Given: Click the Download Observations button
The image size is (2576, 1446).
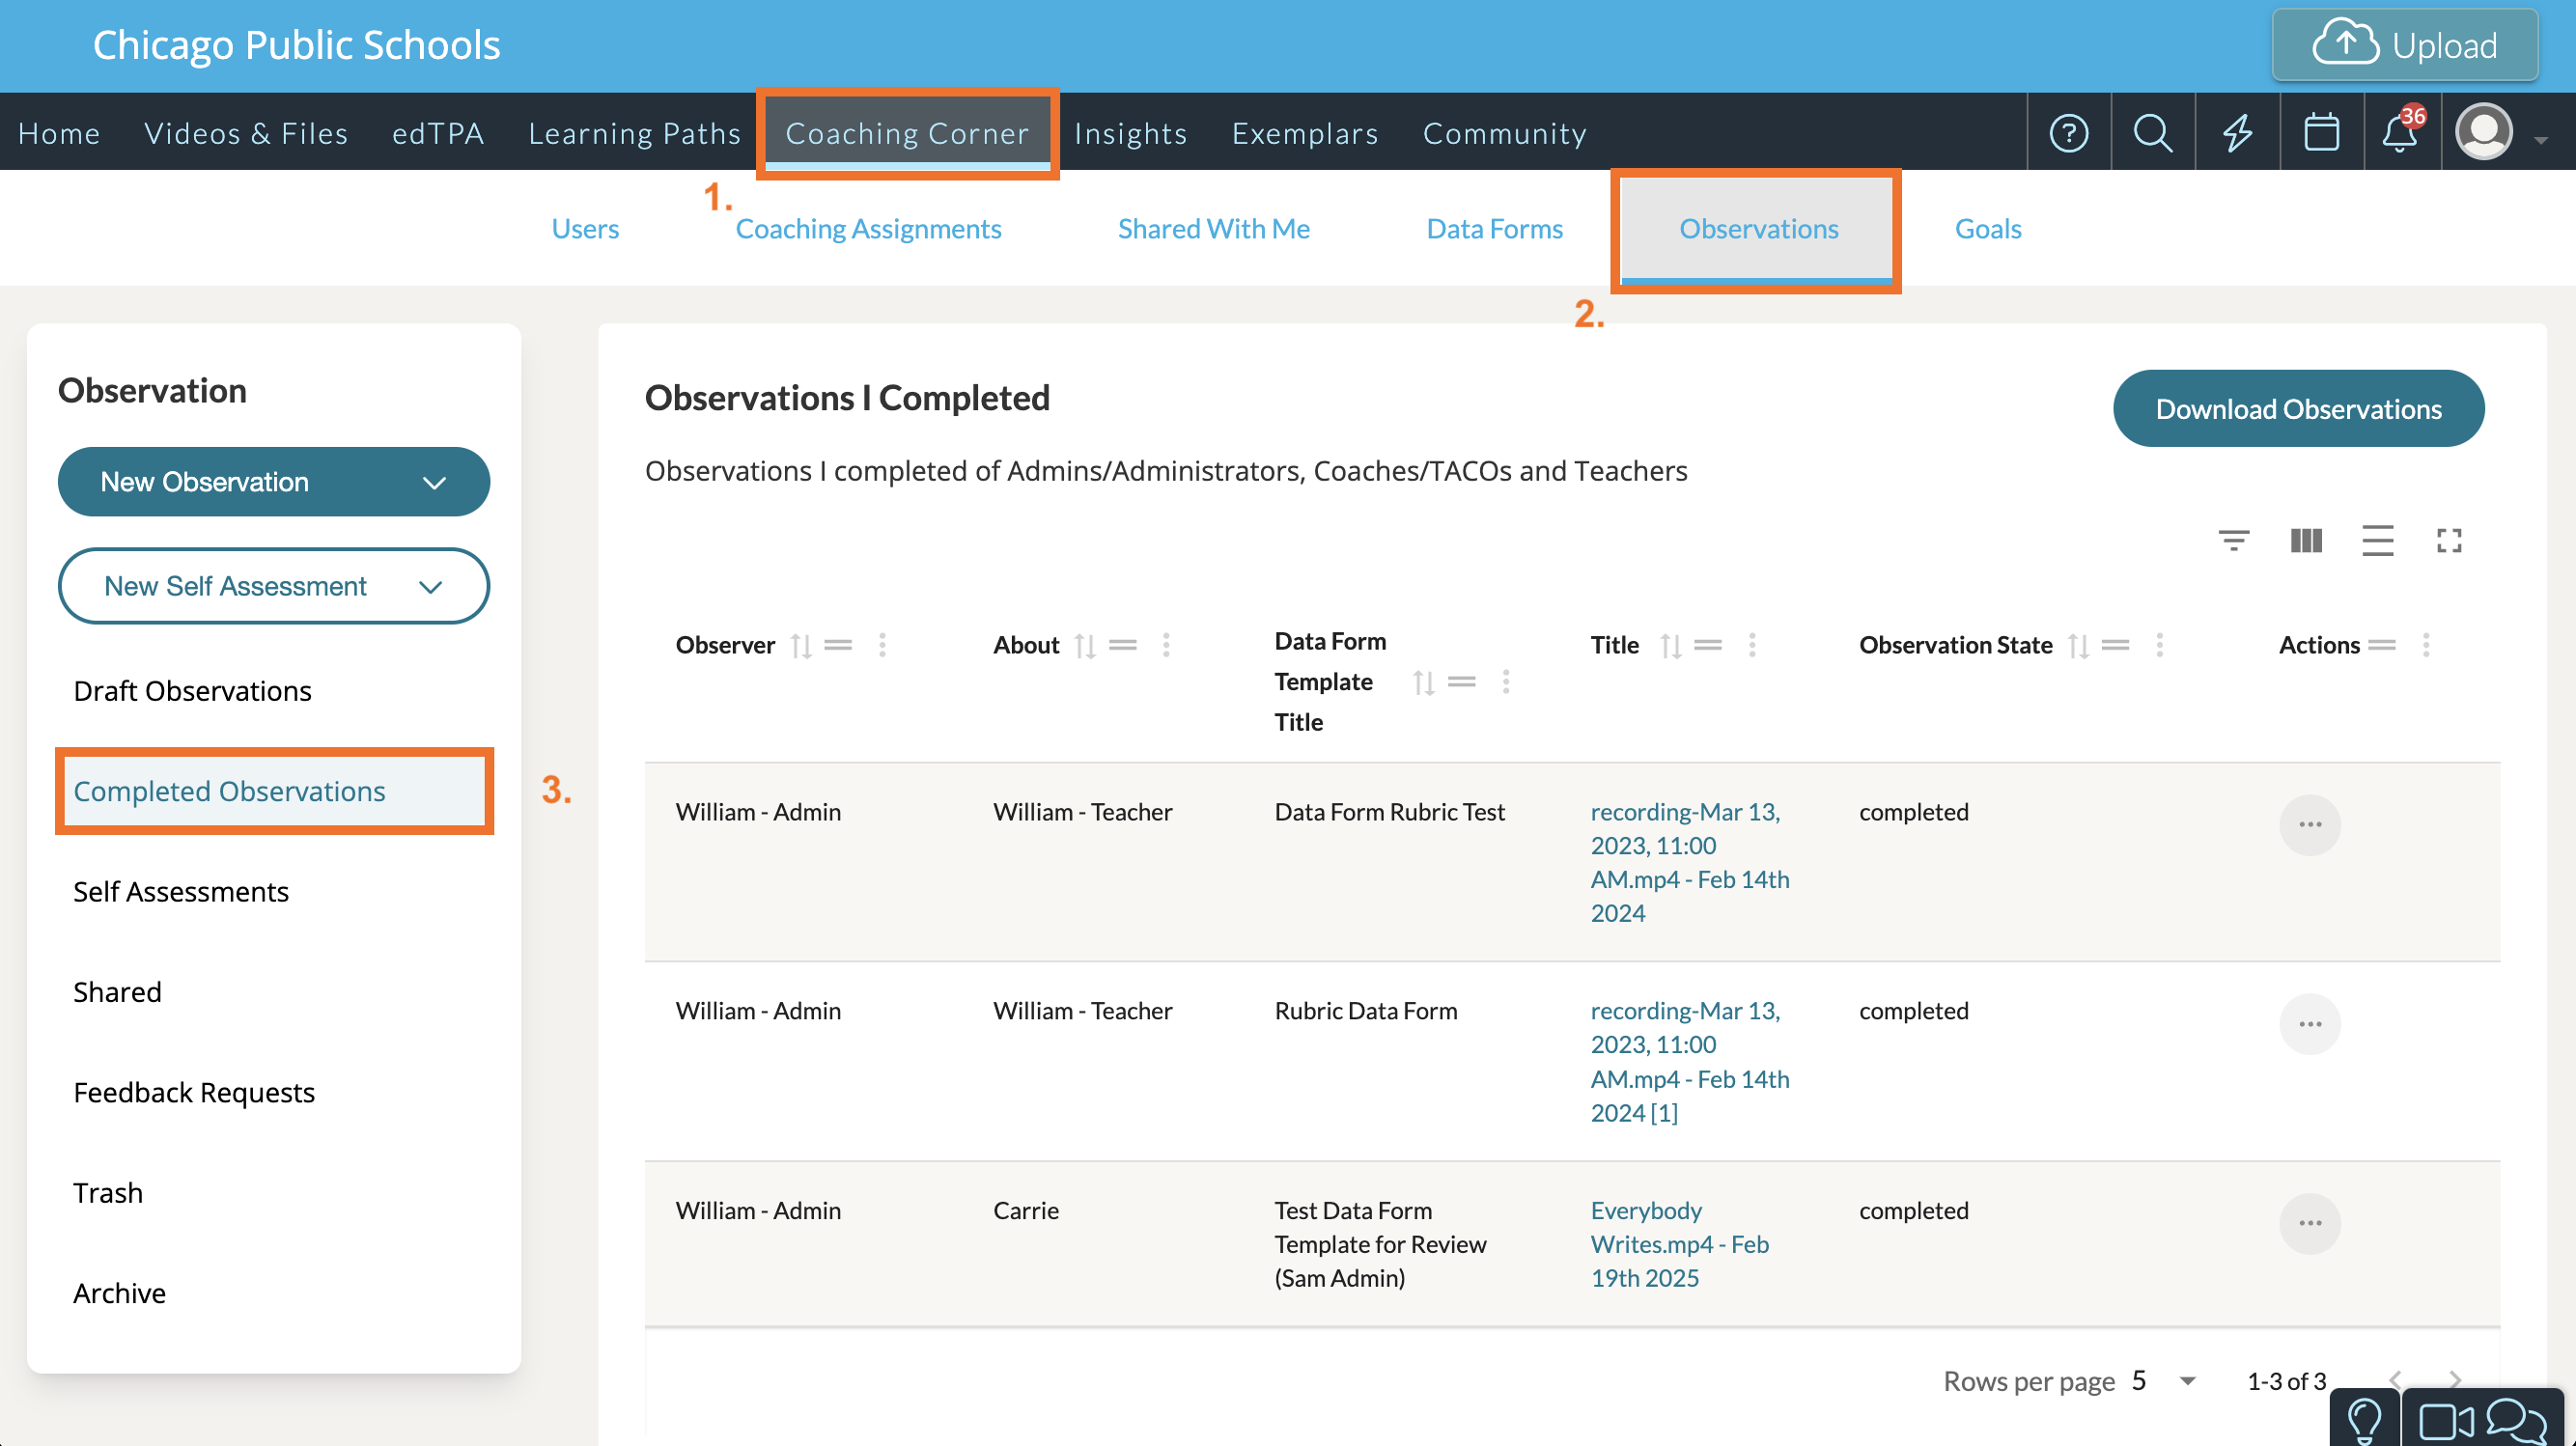Looking at the screenshot, I should pyautogui.click(x=2298, y=409).
